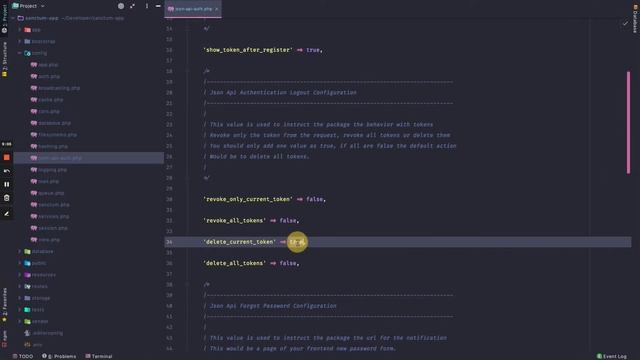Open mail.php in the file tree

click(x=48, y=181)
